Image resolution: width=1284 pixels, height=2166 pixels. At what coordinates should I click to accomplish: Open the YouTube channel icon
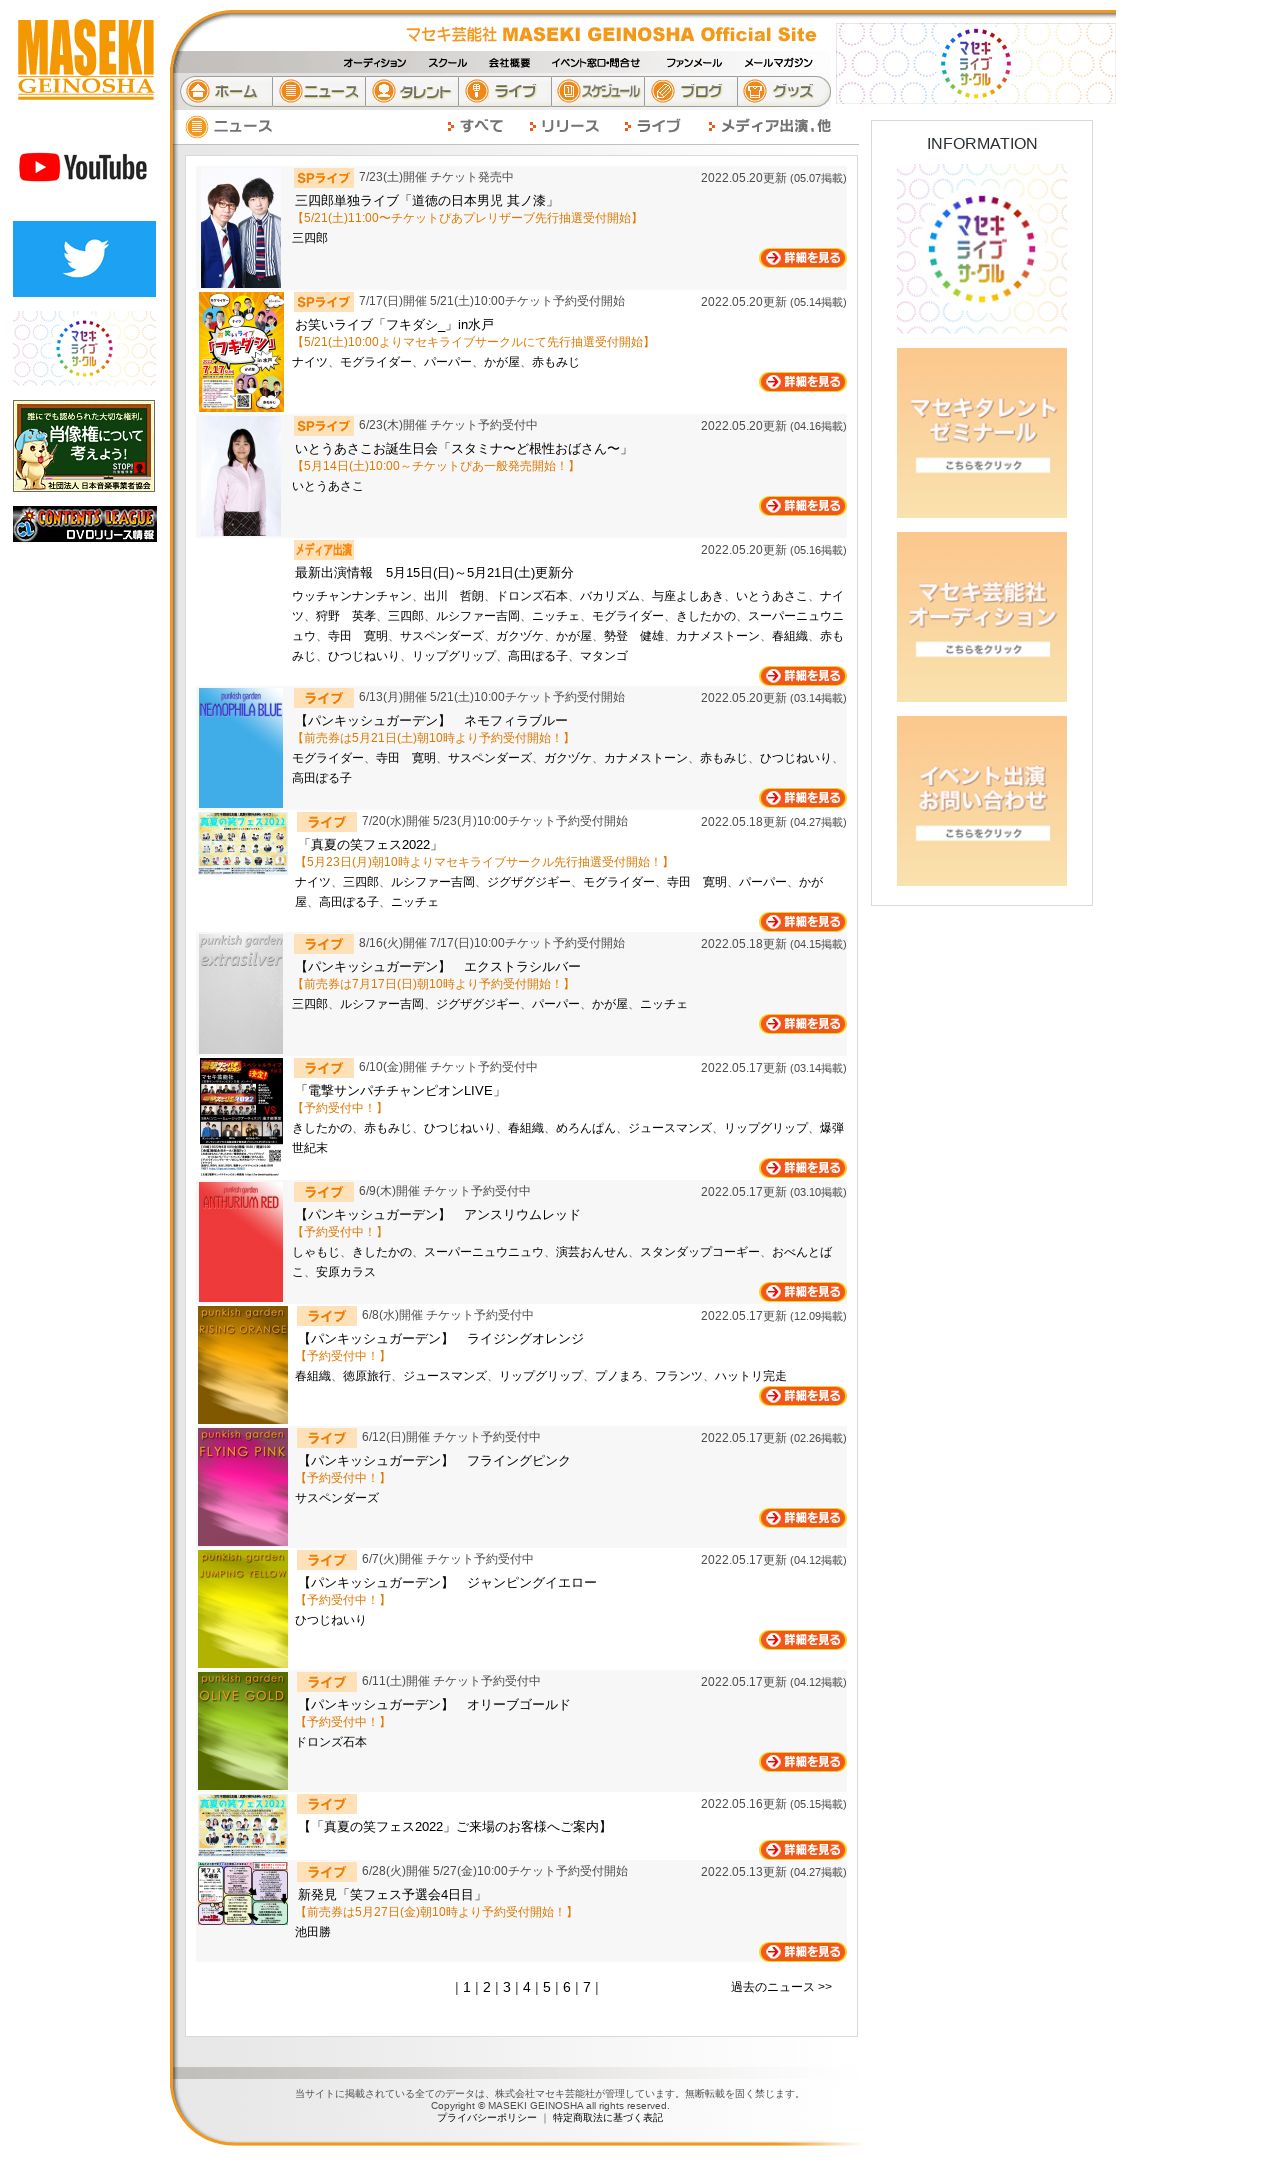point(84,168)
